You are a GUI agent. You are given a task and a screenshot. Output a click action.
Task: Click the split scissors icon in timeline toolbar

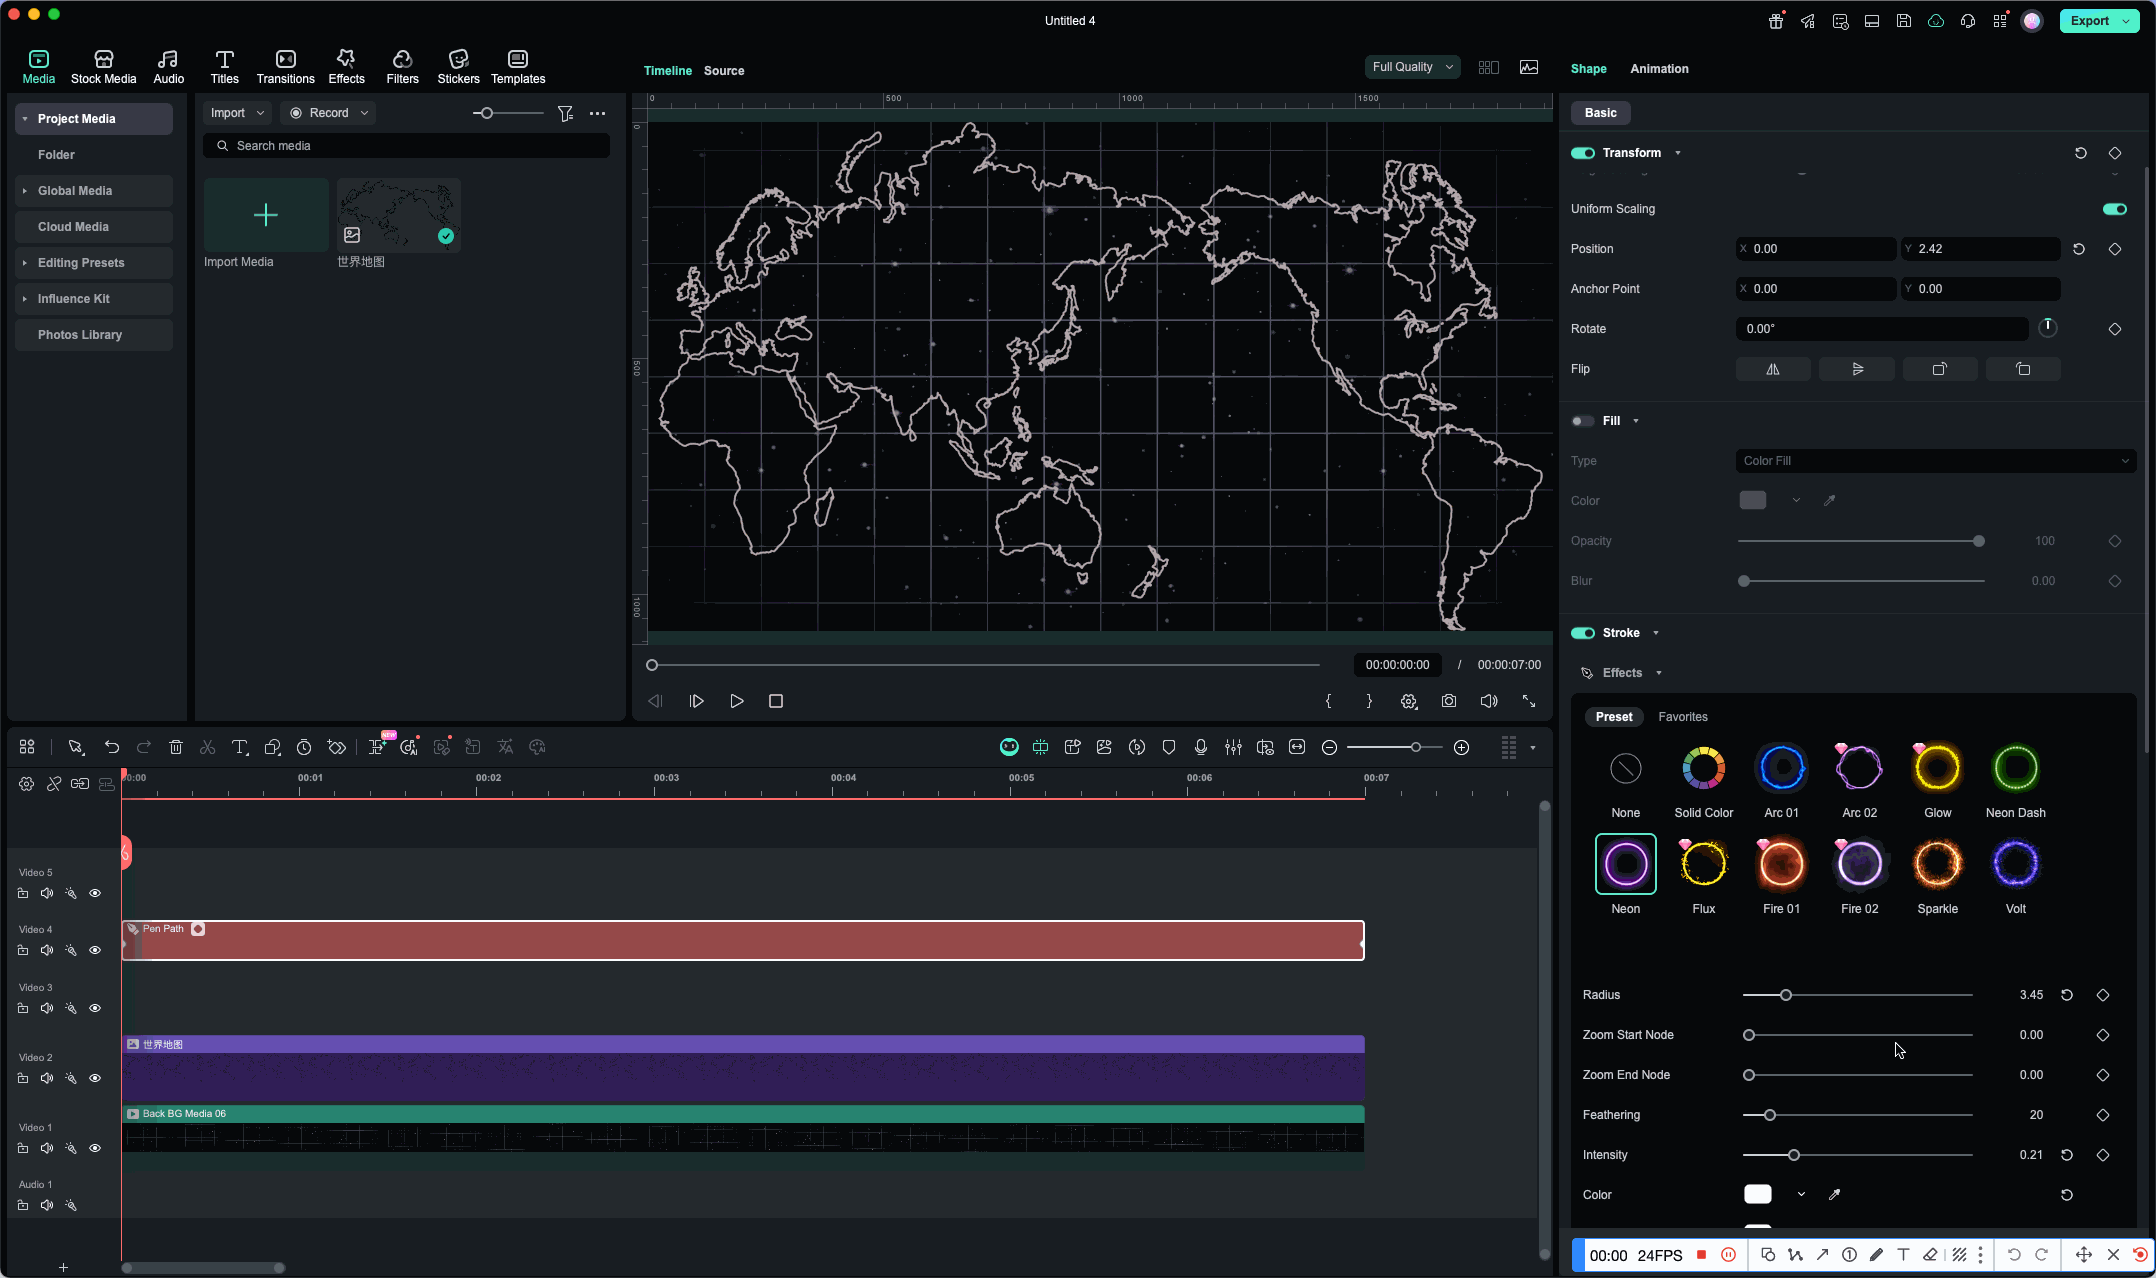[x=208, y=747]
